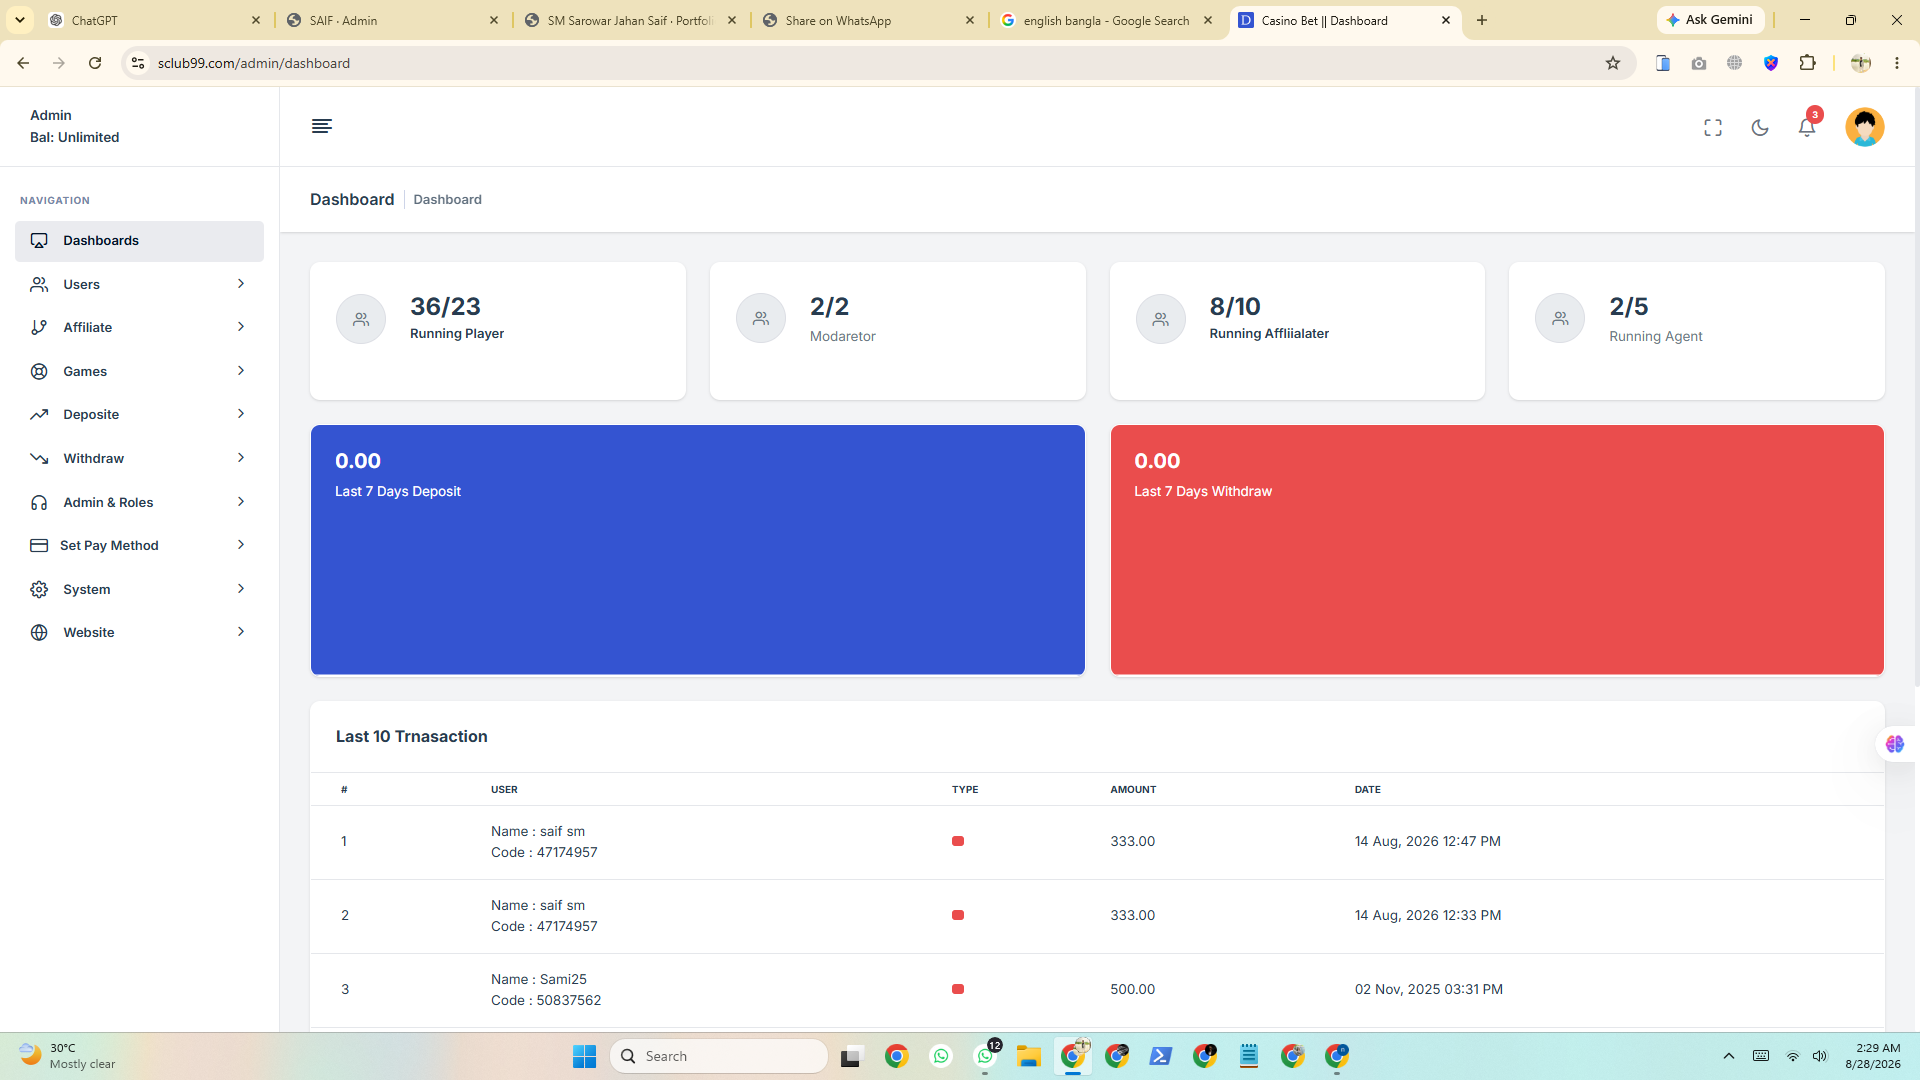Open the Dashboards navigation item

coord(139,241)
